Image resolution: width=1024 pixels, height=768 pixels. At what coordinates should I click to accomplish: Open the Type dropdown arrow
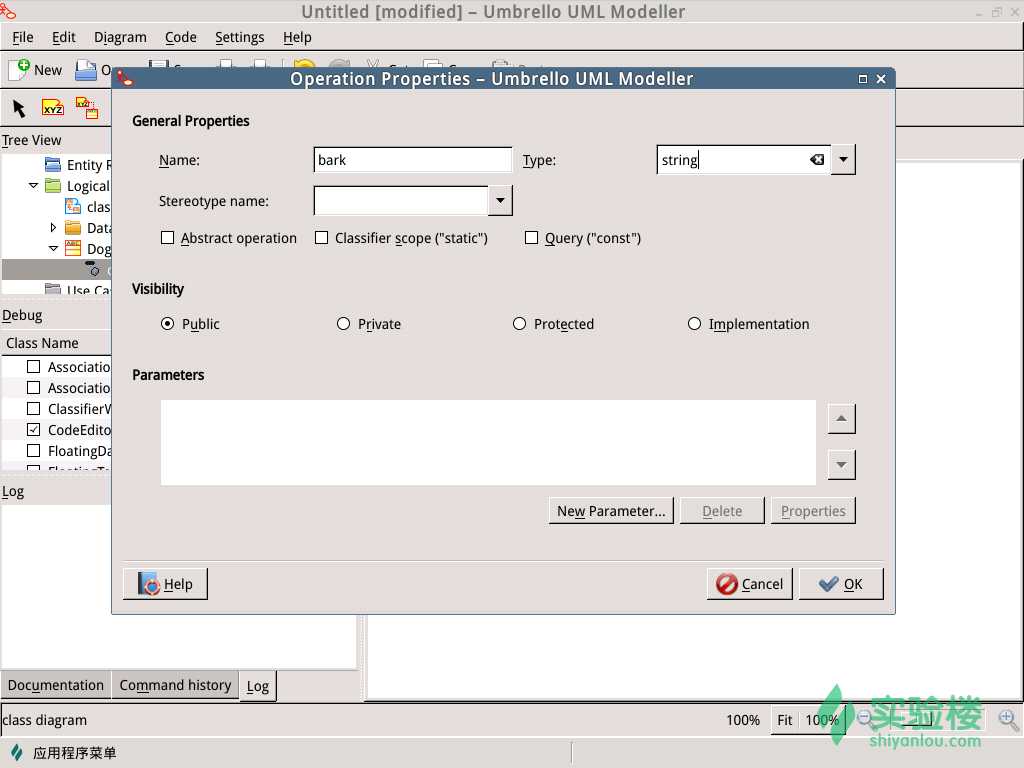tap(843, 159)
